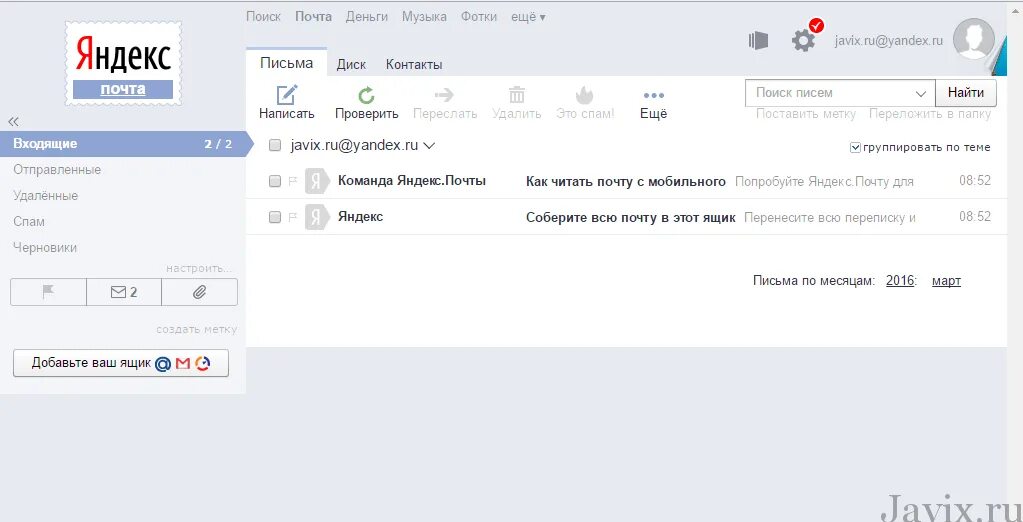Viewport: 1023px width, 522px height.
Task: Collapse sidebar with double-chevron icon
Action: [14, 121]
